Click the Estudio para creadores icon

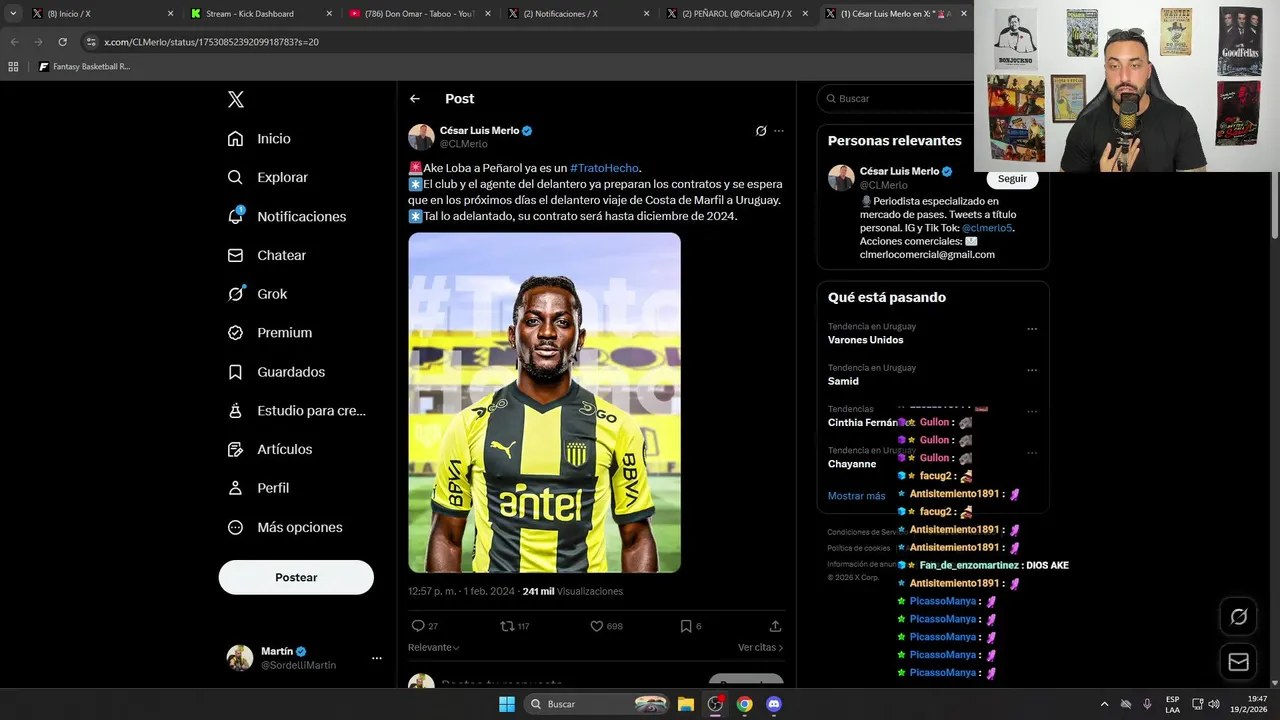point(235,410)
